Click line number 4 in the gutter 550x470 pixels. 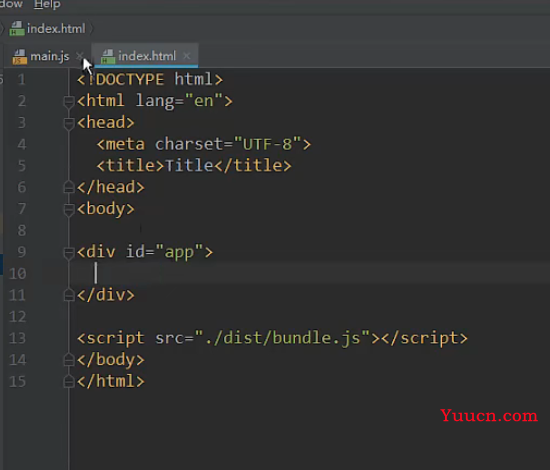coord(21,144)
